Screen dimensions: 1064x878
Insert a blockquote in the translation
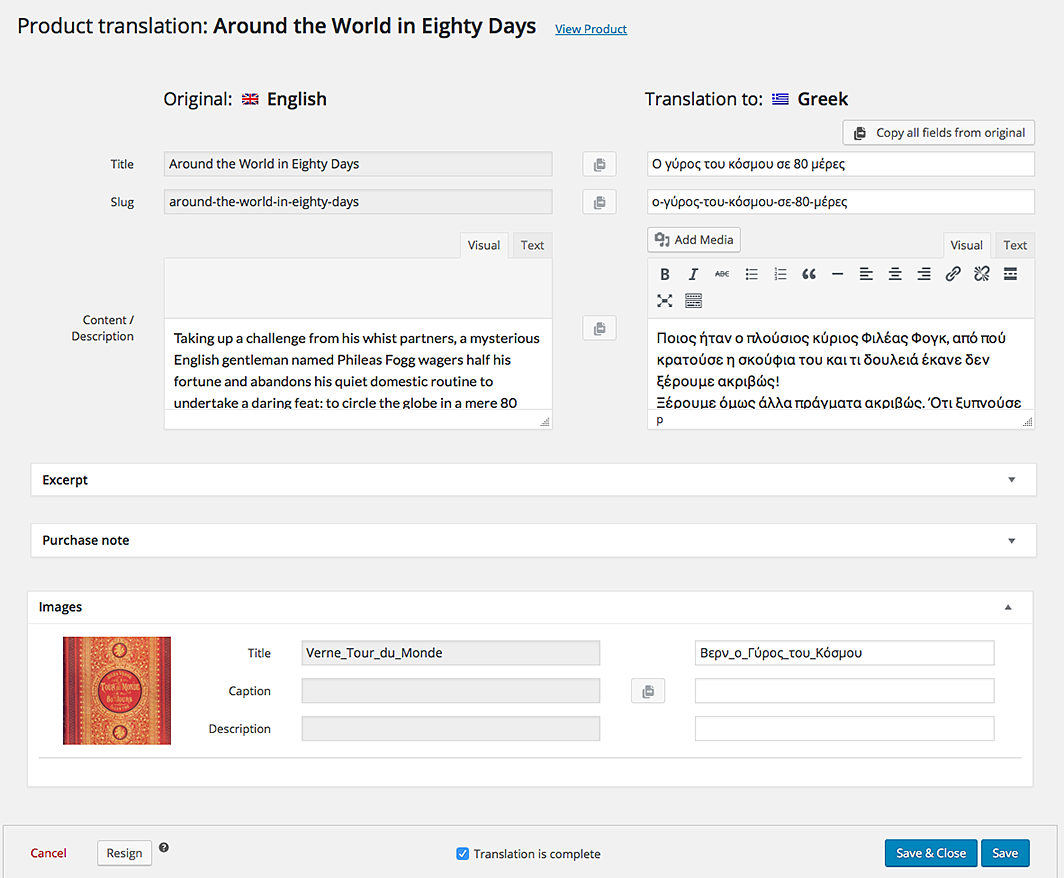pos(809,274)
